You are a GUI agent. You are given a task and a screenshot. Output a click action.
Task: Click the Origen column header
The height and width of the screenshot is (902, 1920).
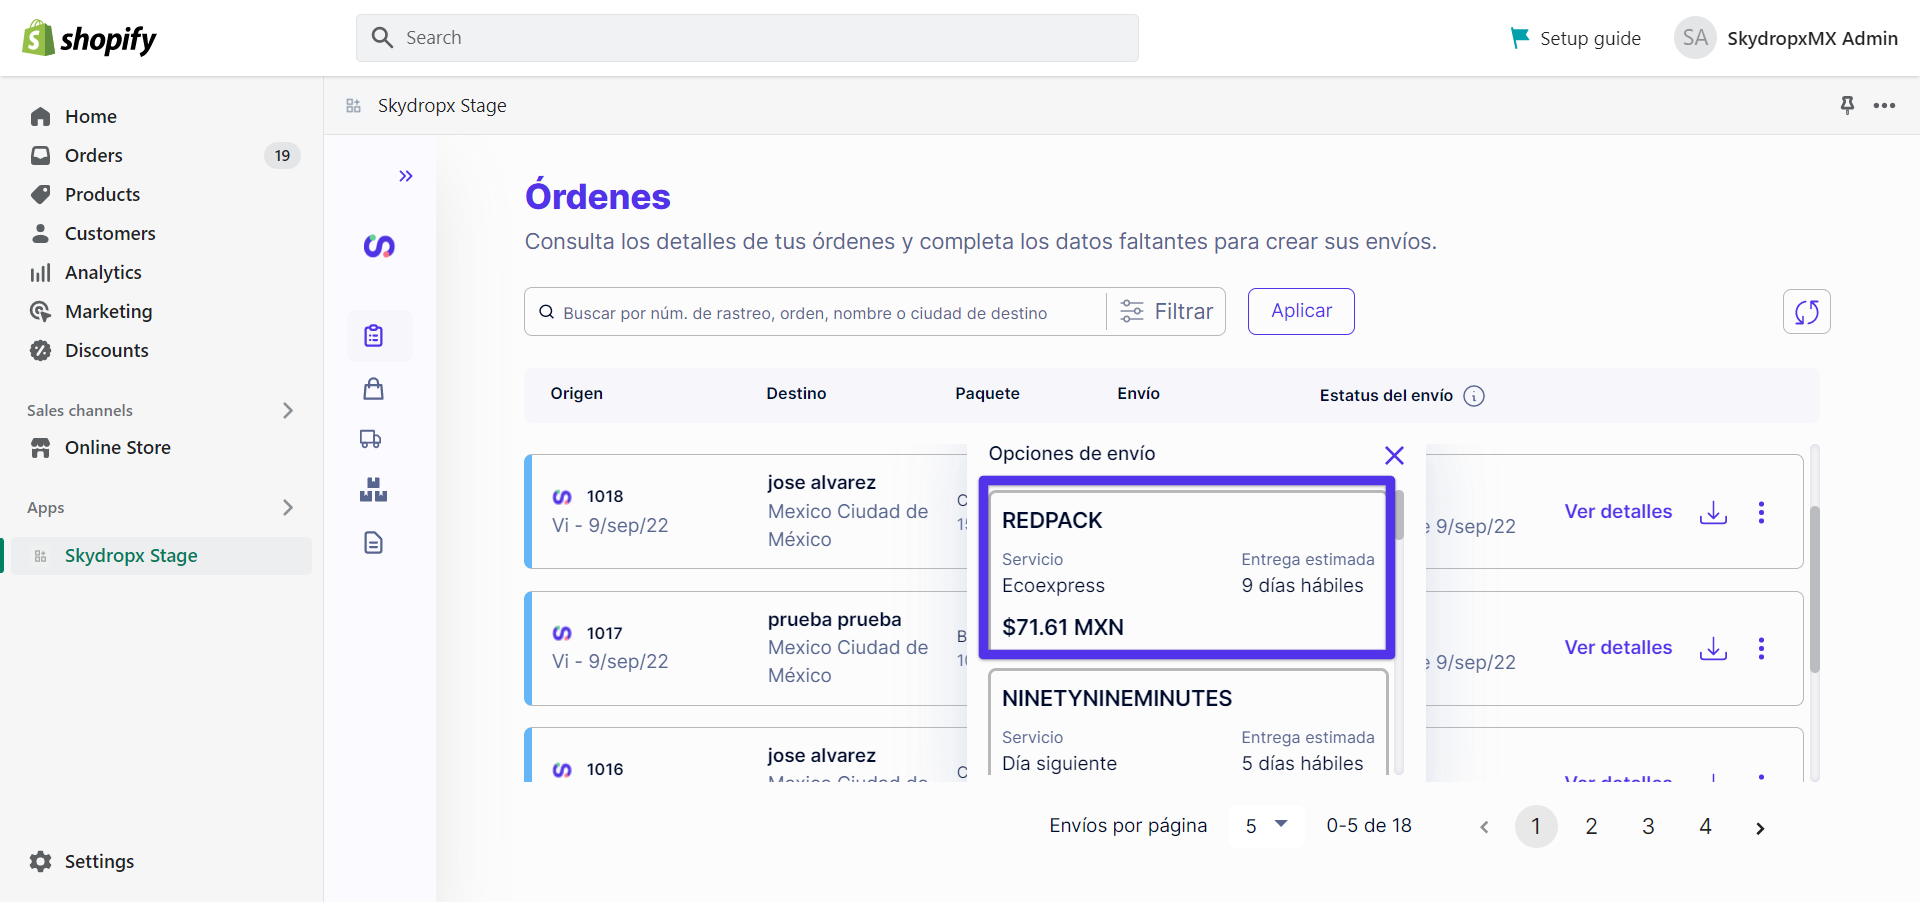(576, 394)
